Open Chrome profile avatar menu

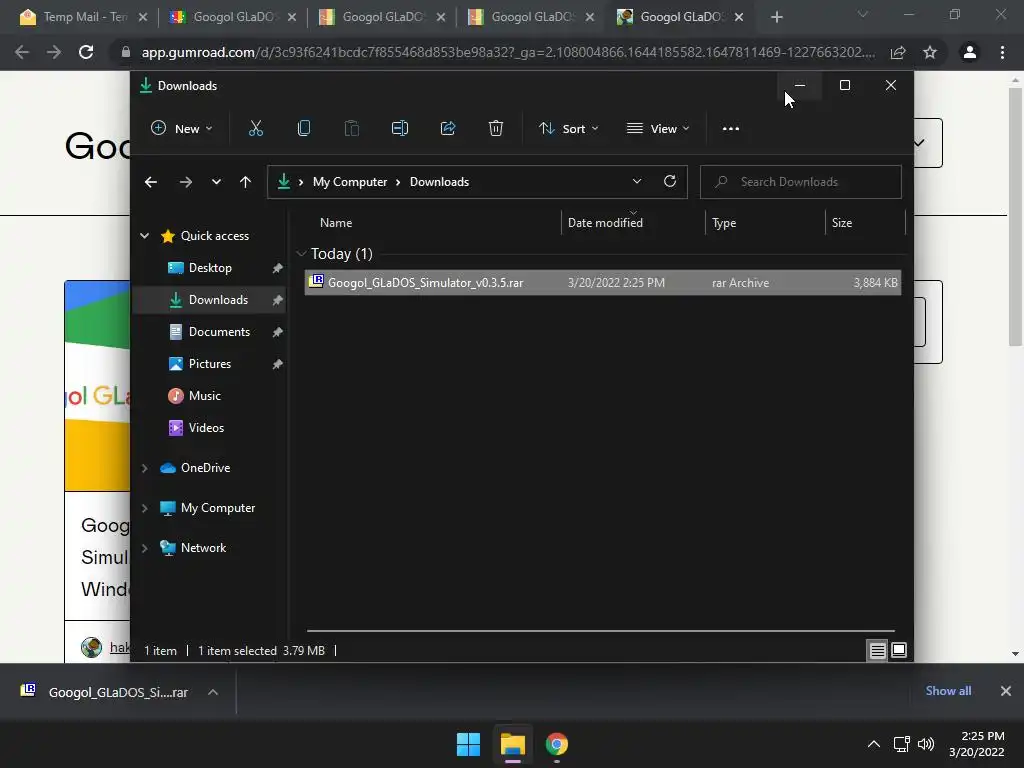(970, 52)
